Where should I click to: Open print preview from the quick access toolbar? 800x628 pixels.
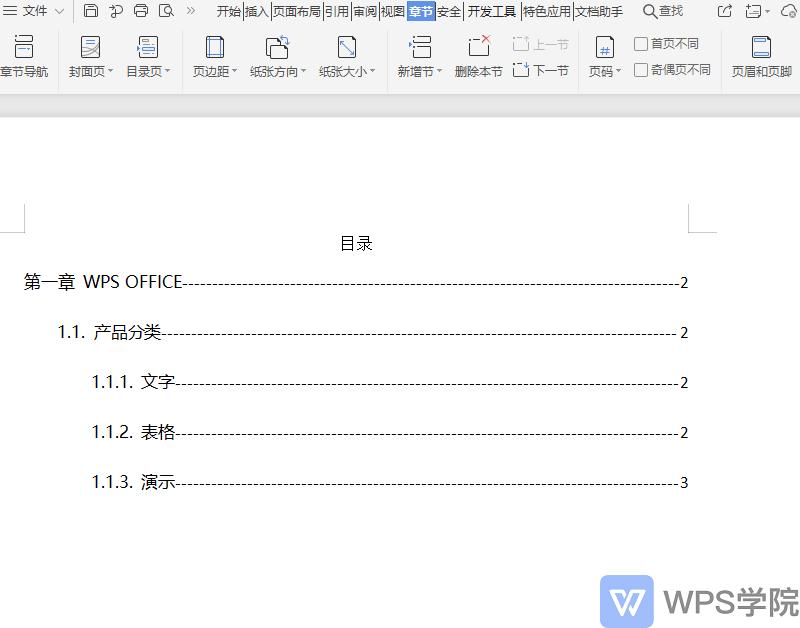click(166, 11)
